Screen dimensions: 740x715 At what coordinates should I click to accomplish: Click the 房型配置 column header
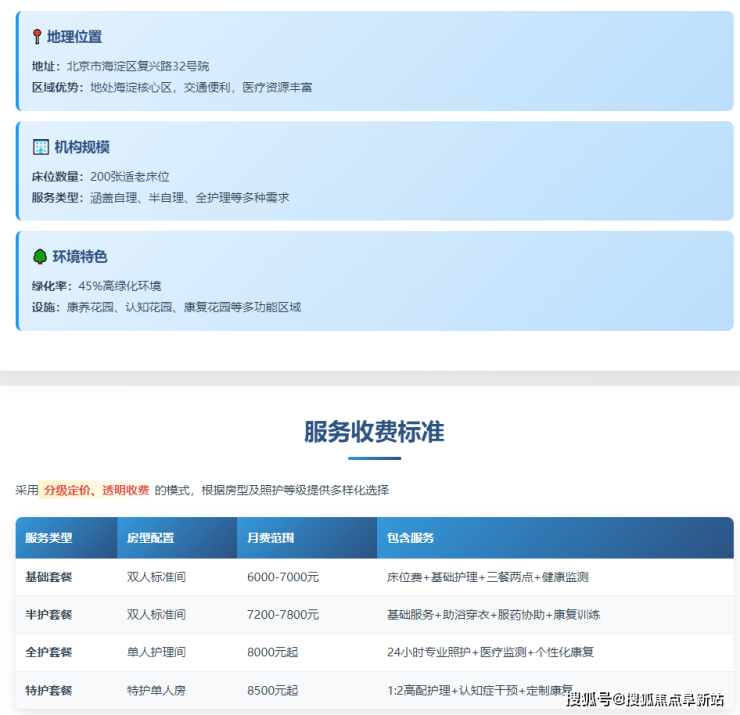[150, 538]
